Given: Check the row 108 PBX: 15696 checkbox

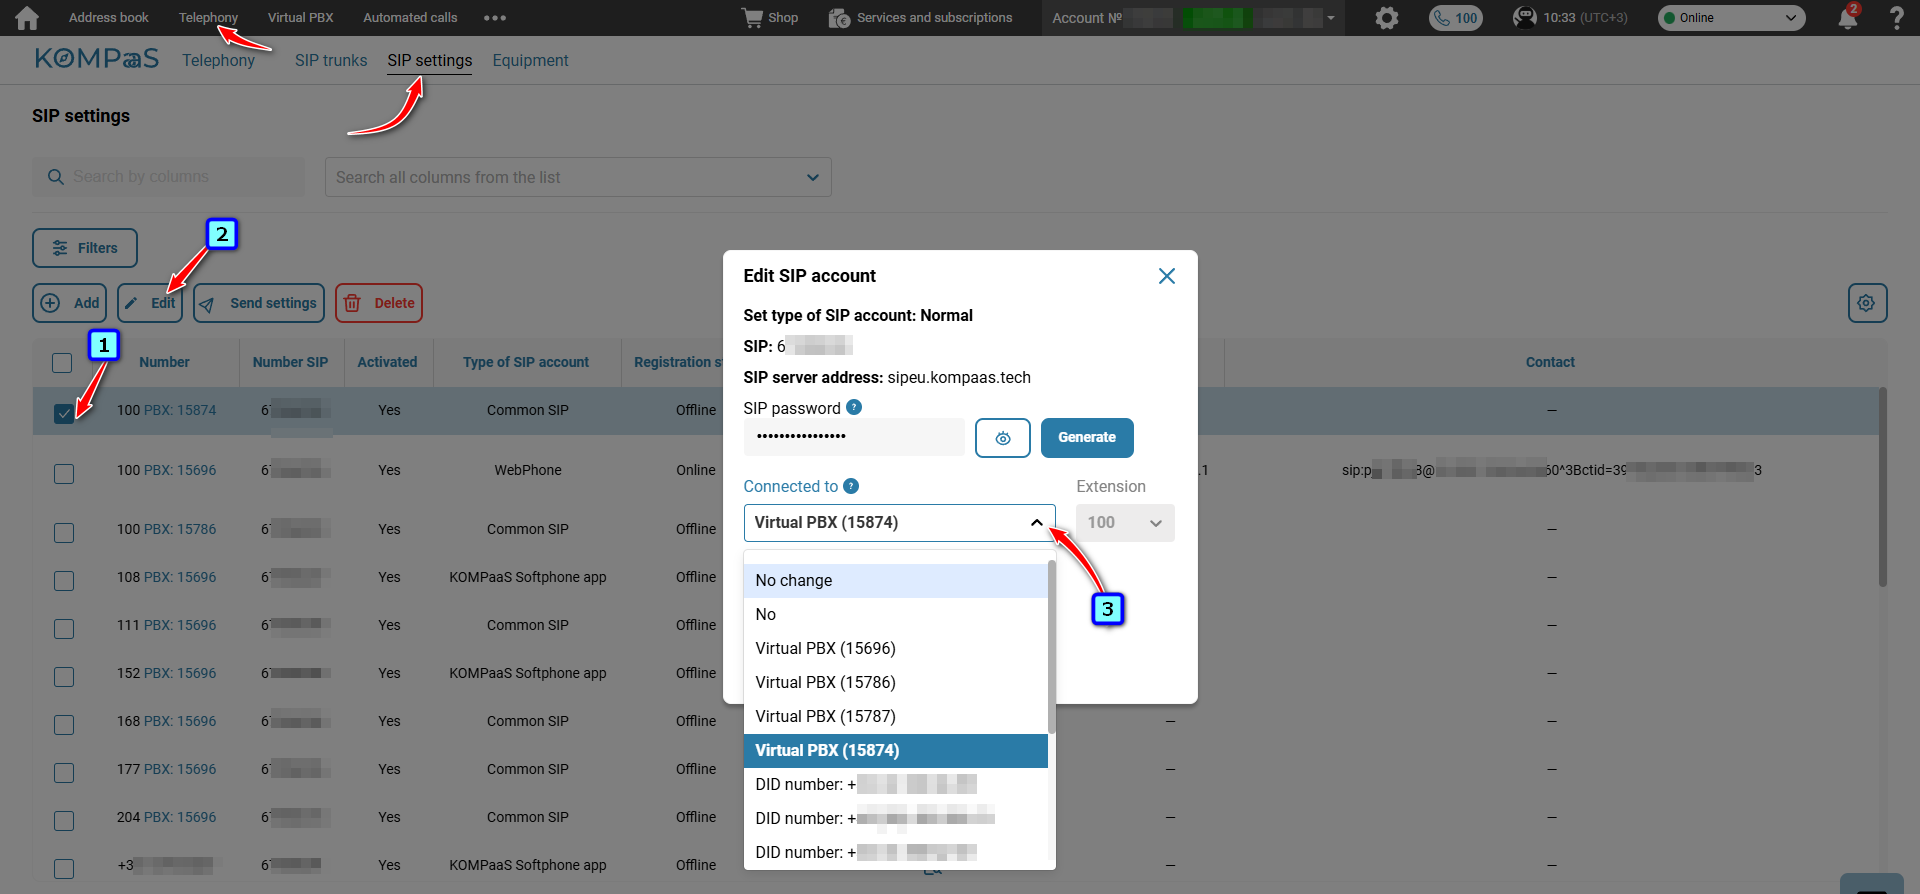Looking at the screenshot, I should pos(64,581).
